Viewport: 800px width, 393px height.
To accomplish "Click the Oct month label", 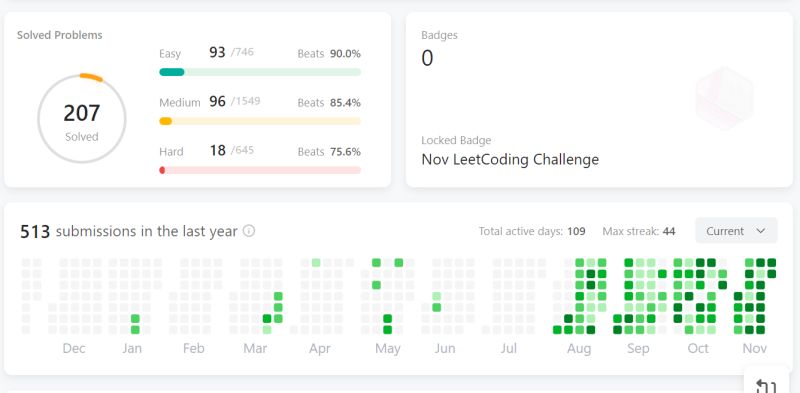I will 698,349.
